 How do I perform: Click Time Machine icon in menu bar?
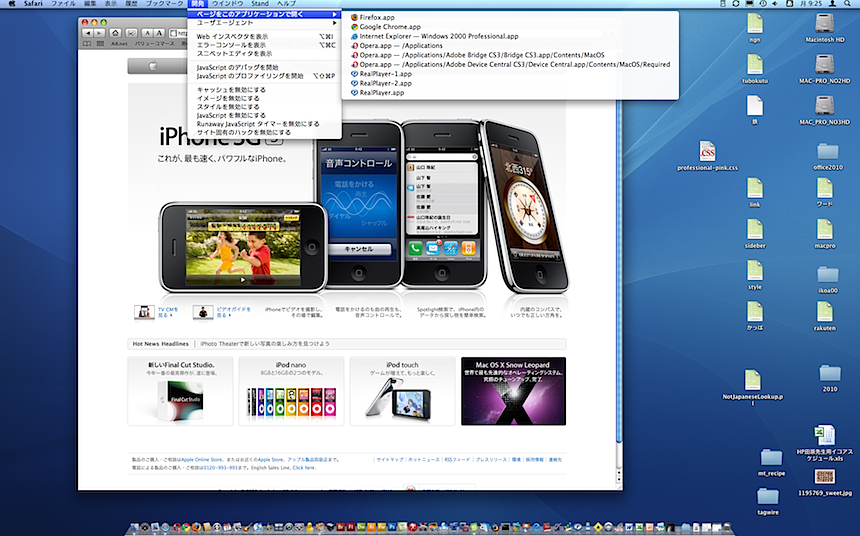[x=763, y=3]
